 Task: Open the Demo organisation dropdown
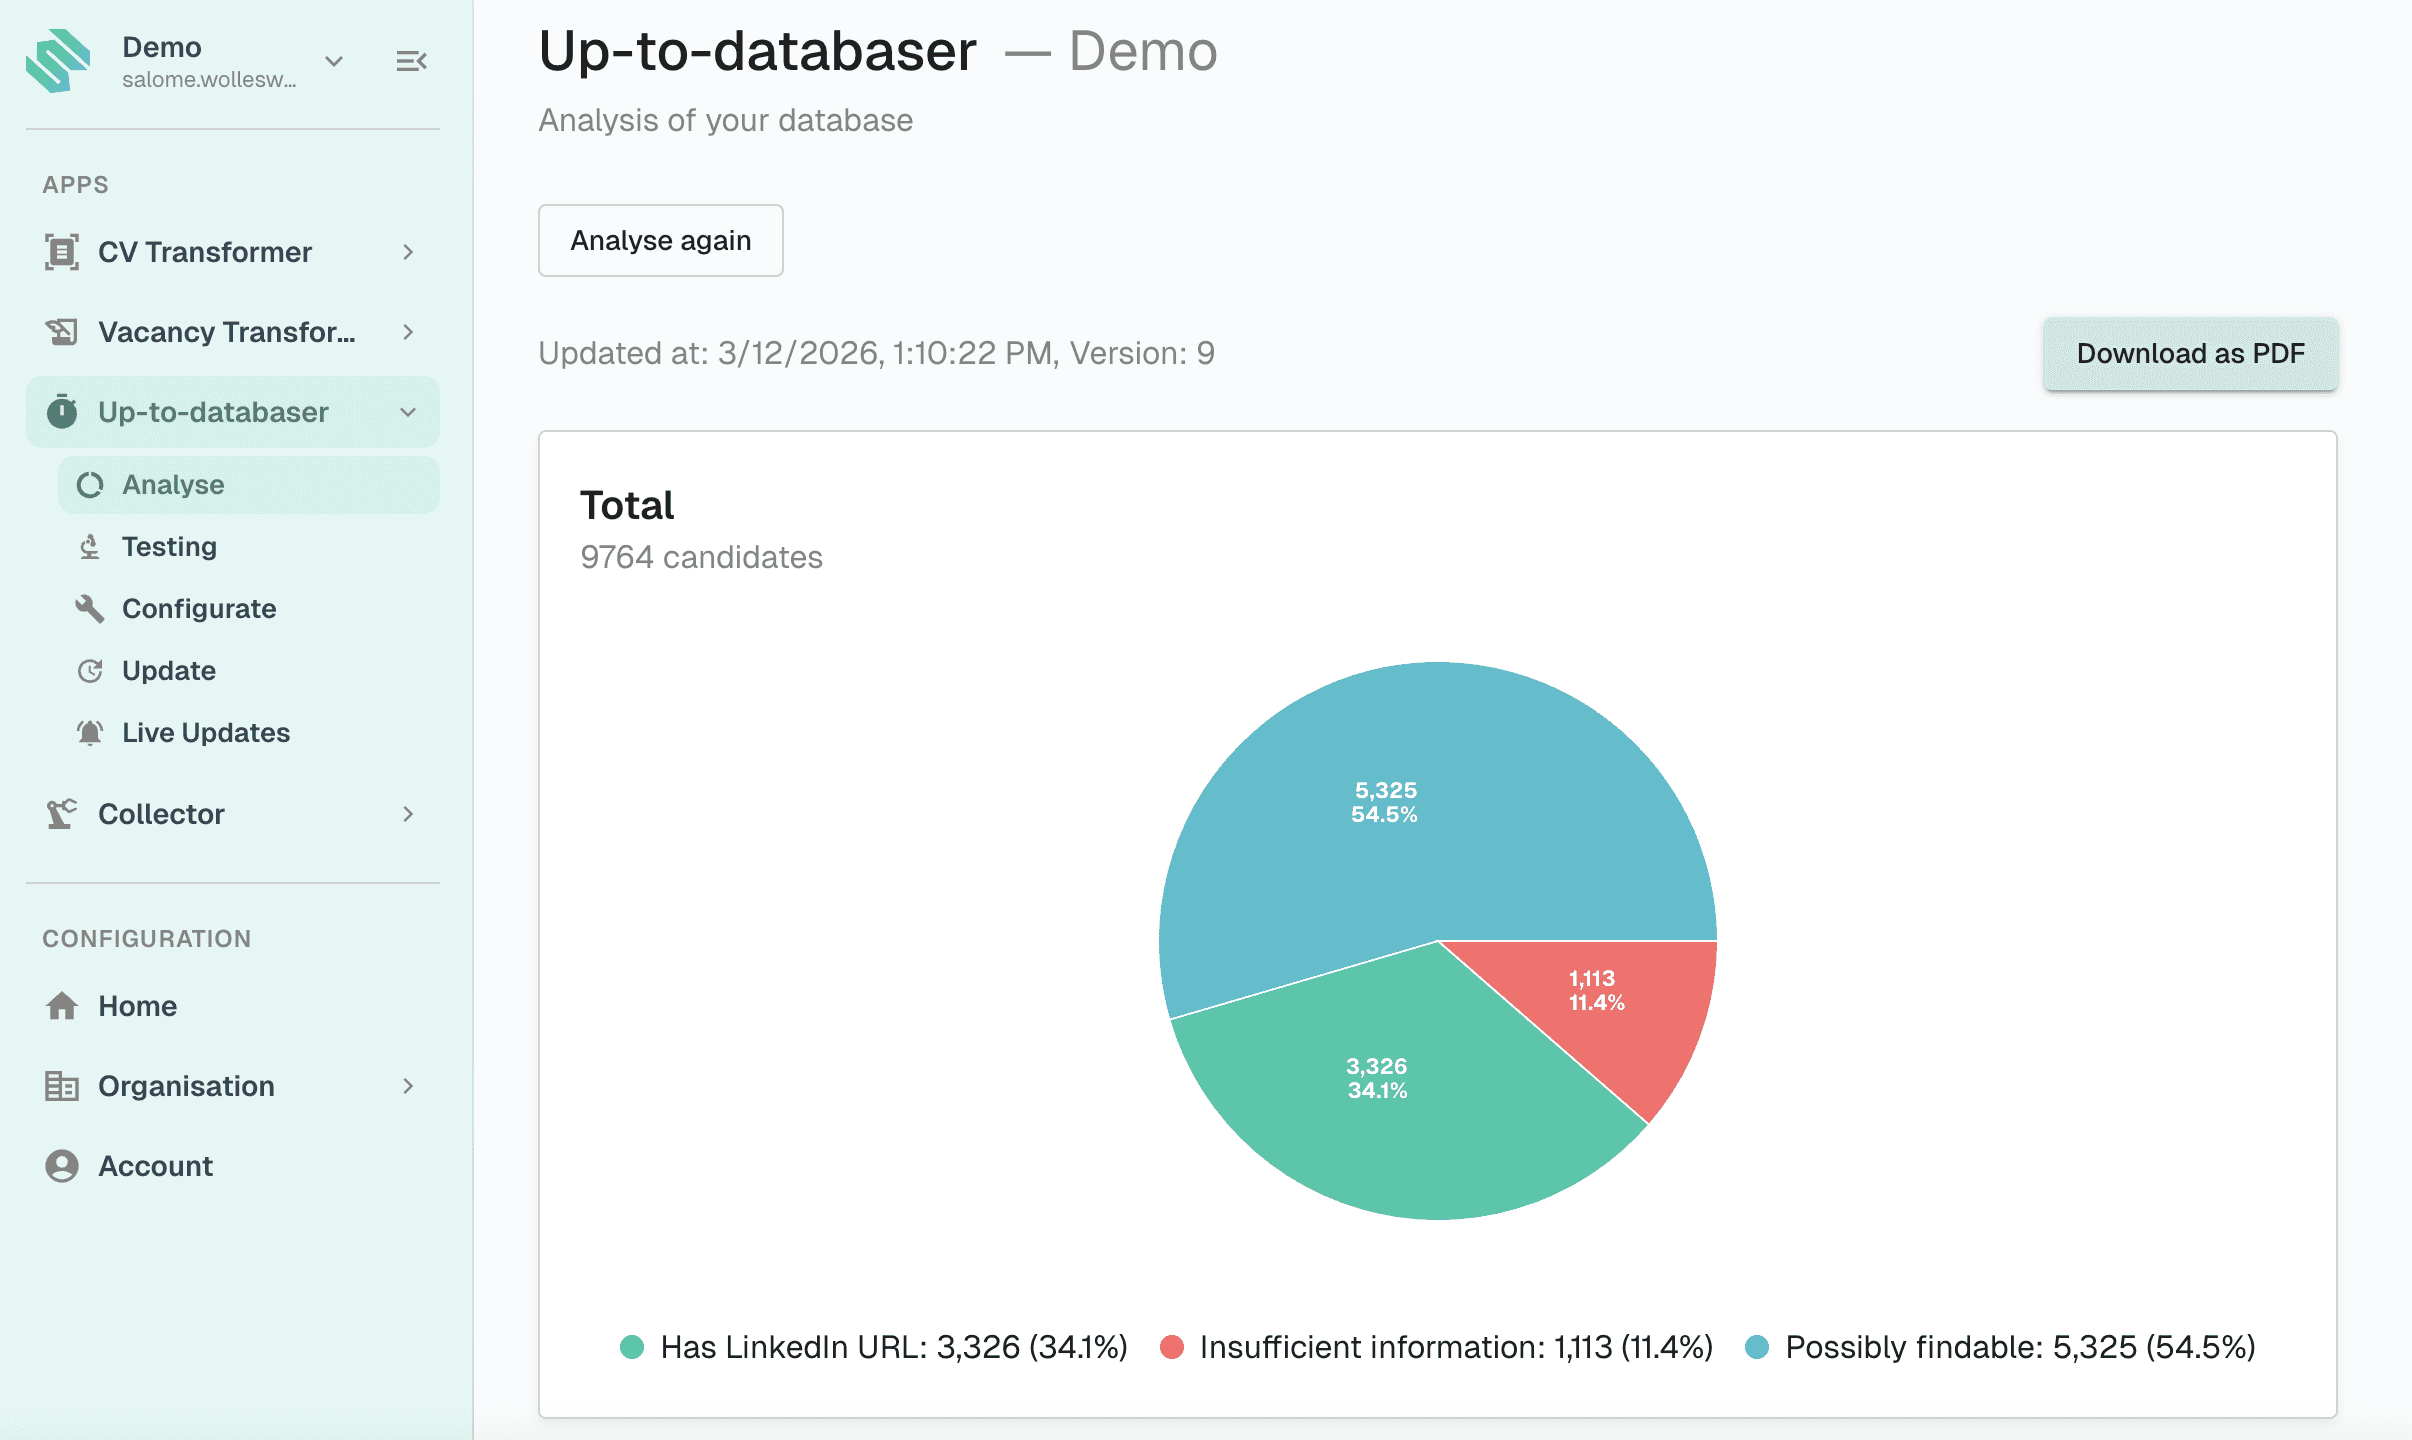coord(334,62)
